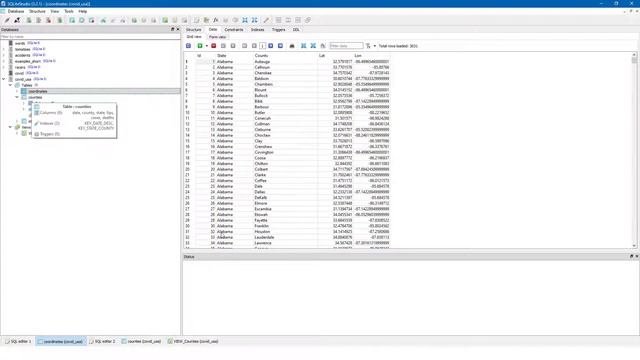This screenshot has width=640, height=360.
Task: Click the data grid vertical scrollbar thumb
Action: click(634, 60)
